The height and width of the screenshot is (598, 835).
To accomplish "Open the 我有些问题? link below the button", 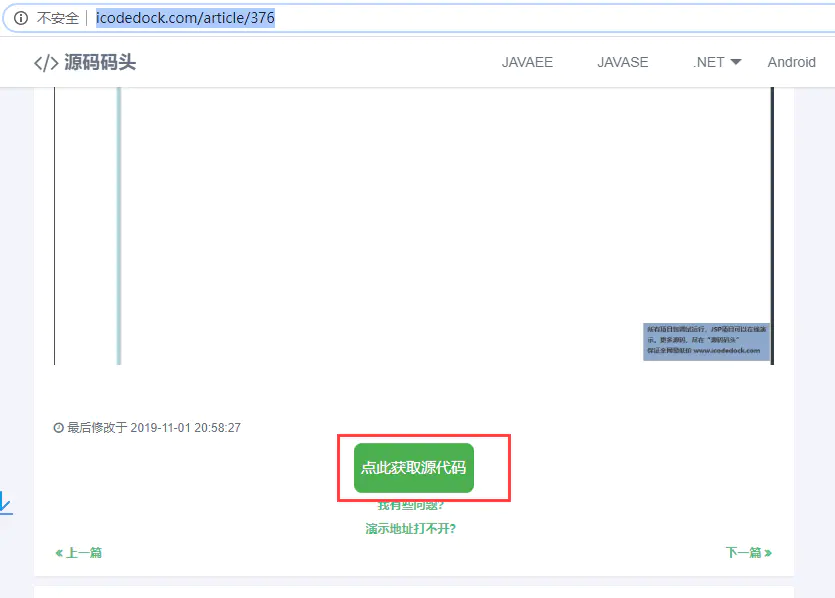I will point(411,505).
